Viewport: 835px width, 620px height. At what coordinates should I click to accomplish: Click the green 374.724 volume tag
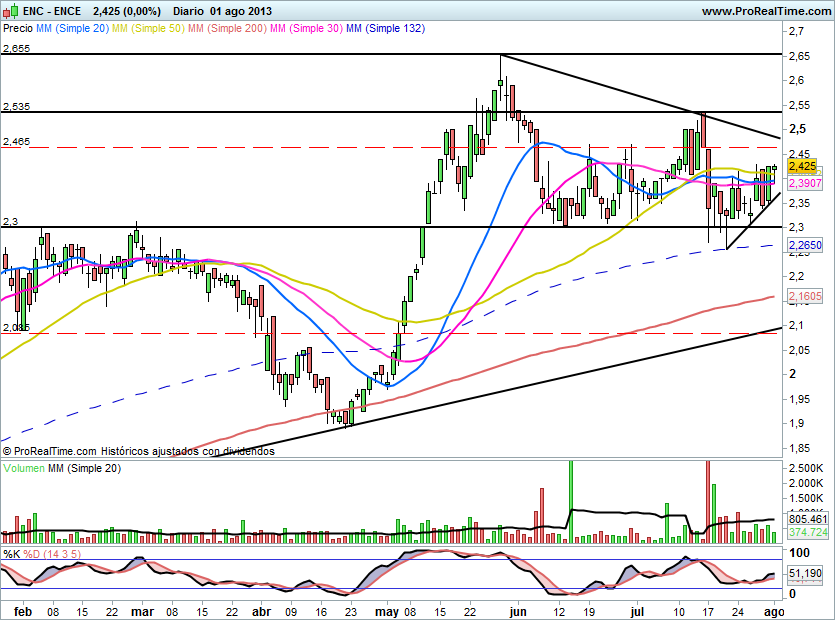(x=808, y=532)
